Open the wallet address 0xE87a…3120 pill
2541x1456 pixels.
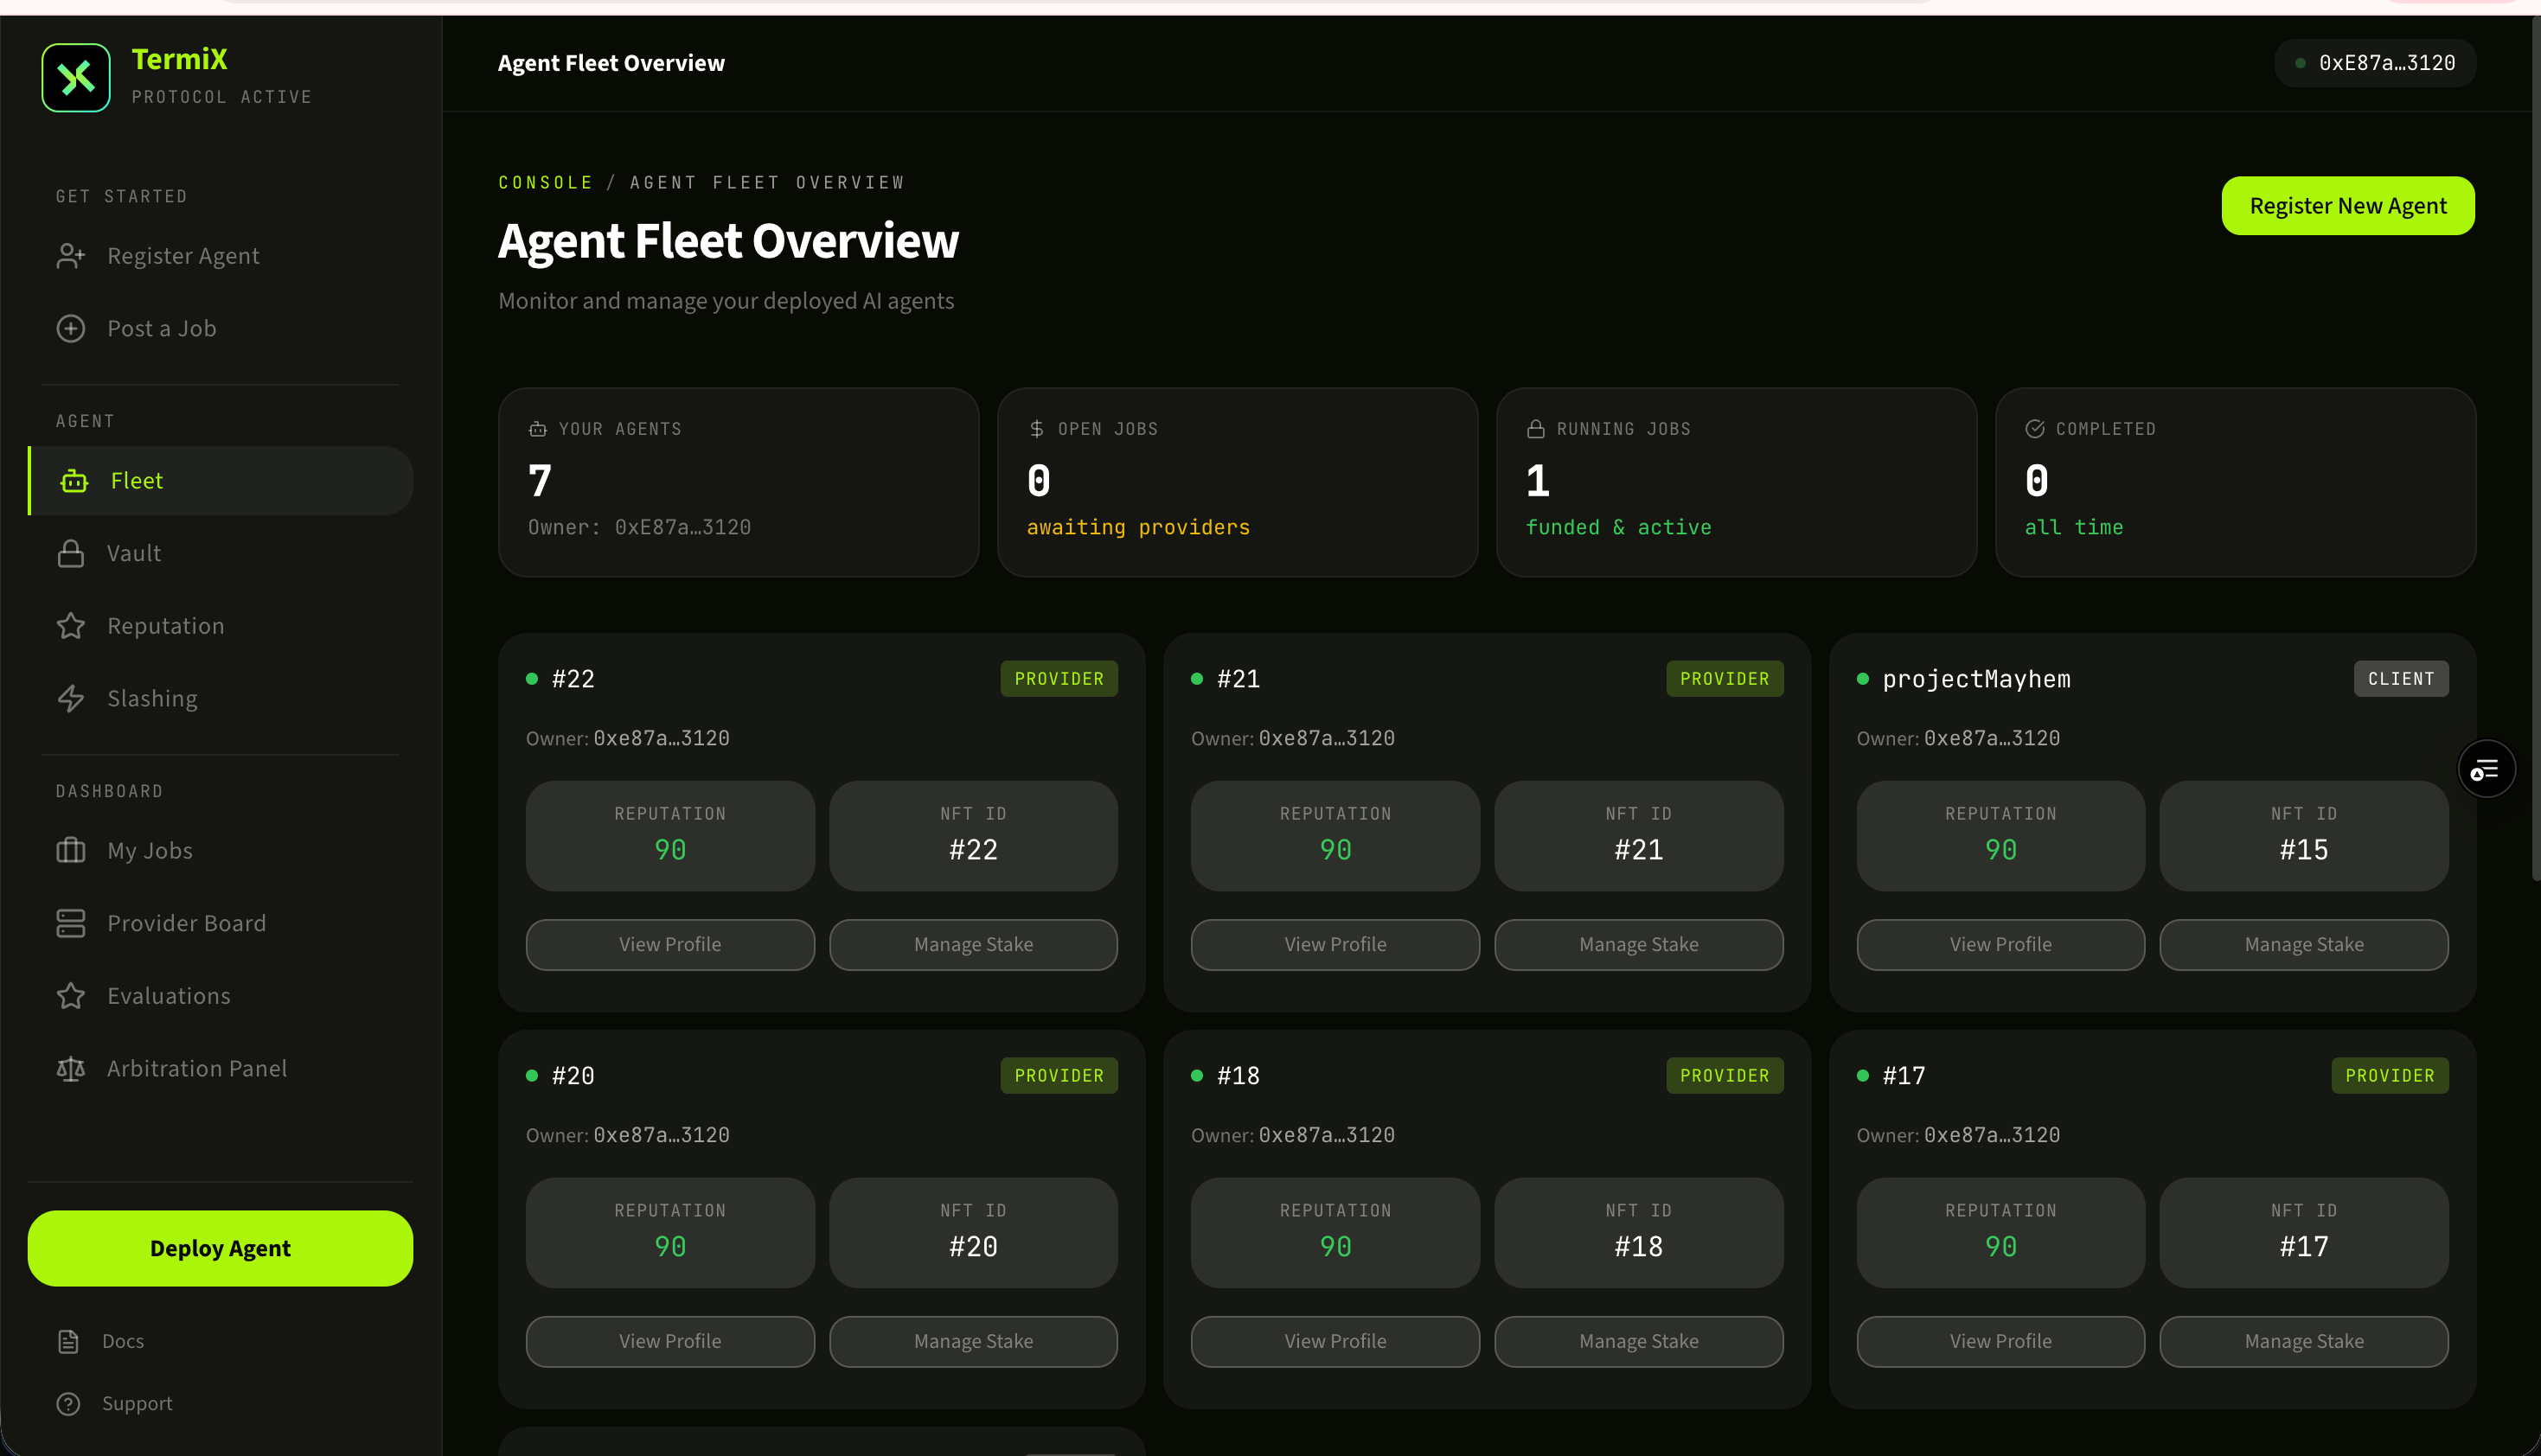pyautogui.click(x=2374, y=63)
